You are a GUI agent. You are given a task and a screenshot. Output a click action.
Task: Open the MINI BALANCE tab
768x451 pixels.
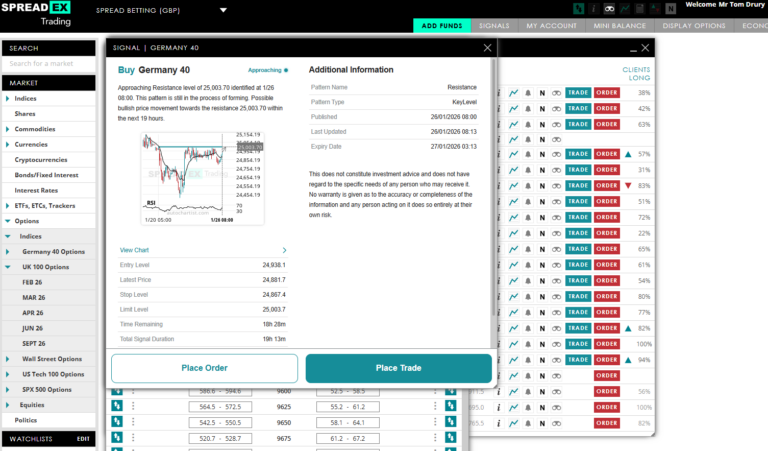pos(620,25)
